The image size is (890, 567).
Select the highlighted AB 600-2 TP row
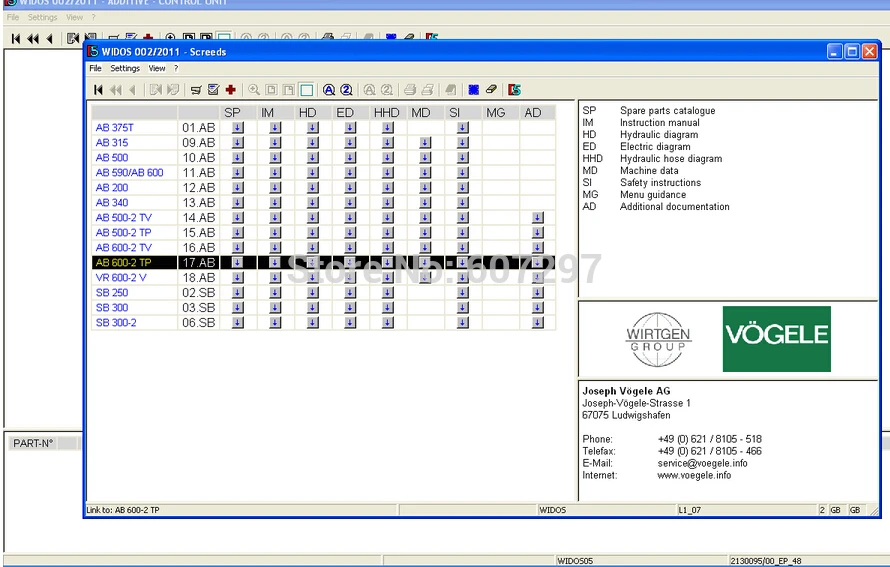tap(324, 262)
